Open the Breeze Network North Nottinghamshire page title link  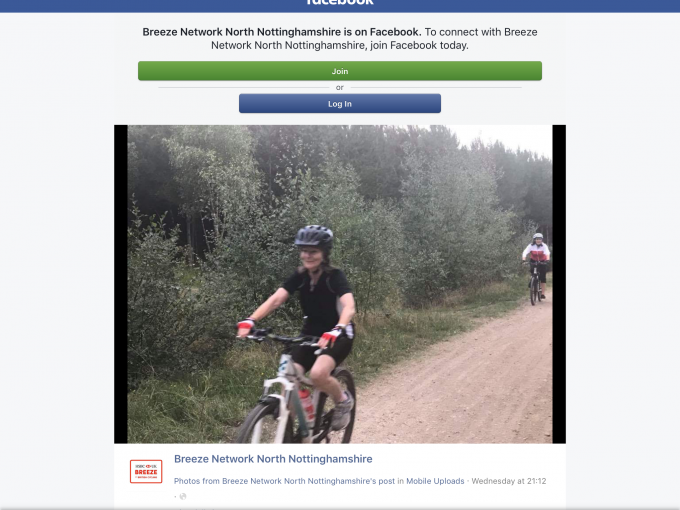click(273, 459)
